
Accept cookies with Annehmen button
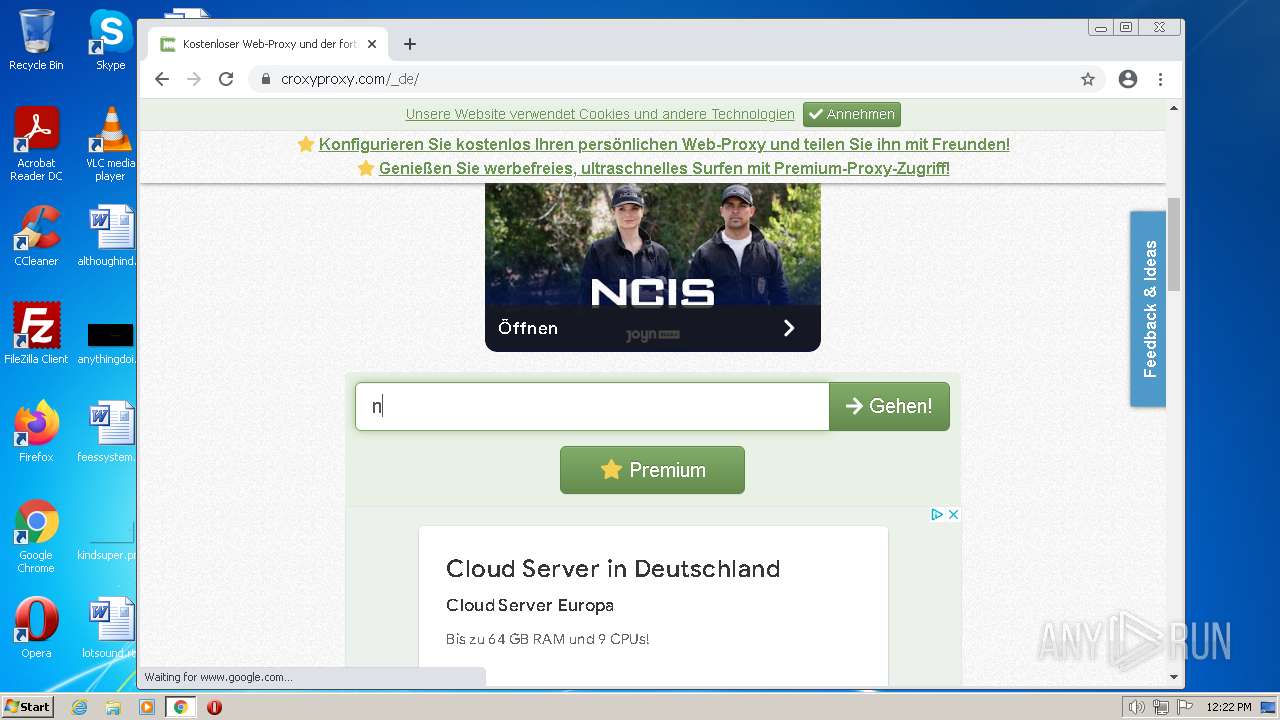852,114
